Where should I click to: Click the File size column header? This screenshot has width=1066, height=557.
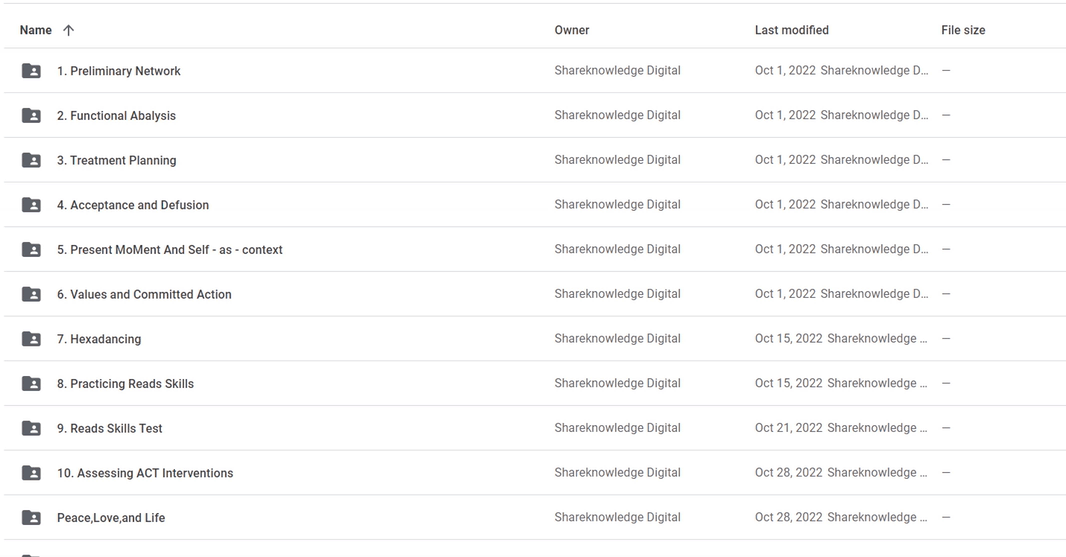coord(962,30)
